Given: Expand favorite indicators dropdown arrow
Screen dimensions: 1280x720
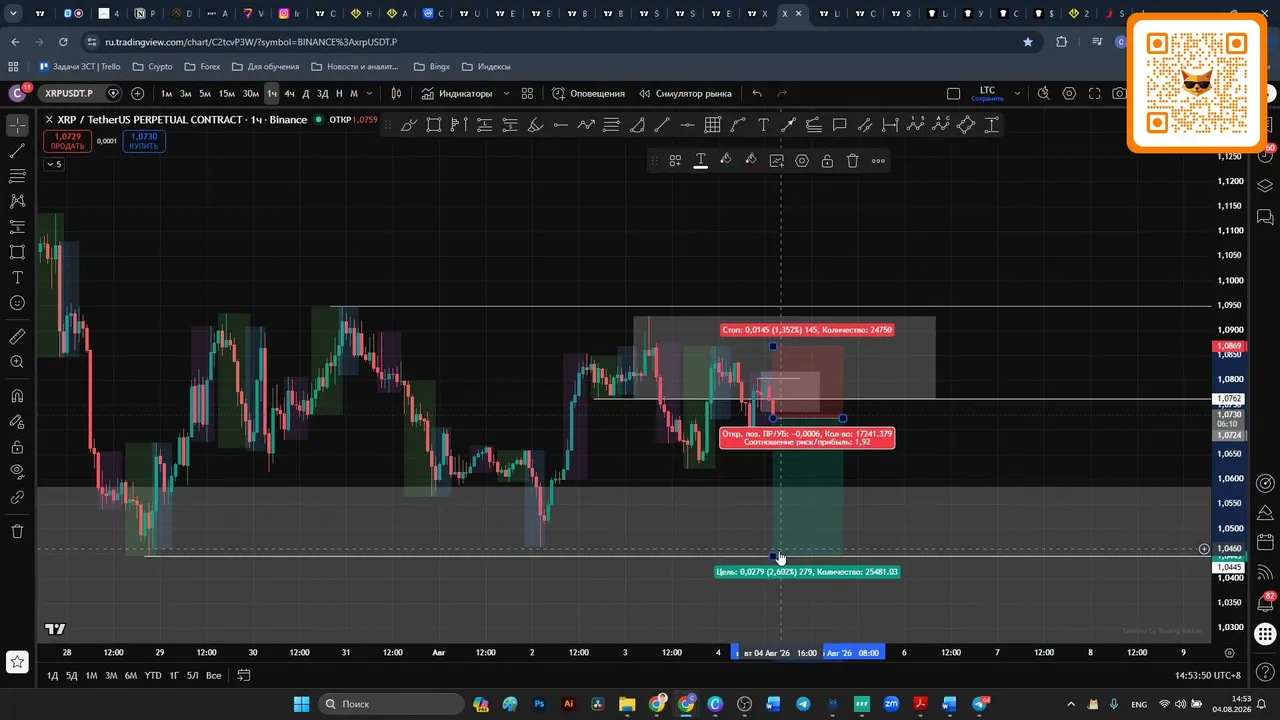Looking at the screenshot, I should [x=506, y=93].
